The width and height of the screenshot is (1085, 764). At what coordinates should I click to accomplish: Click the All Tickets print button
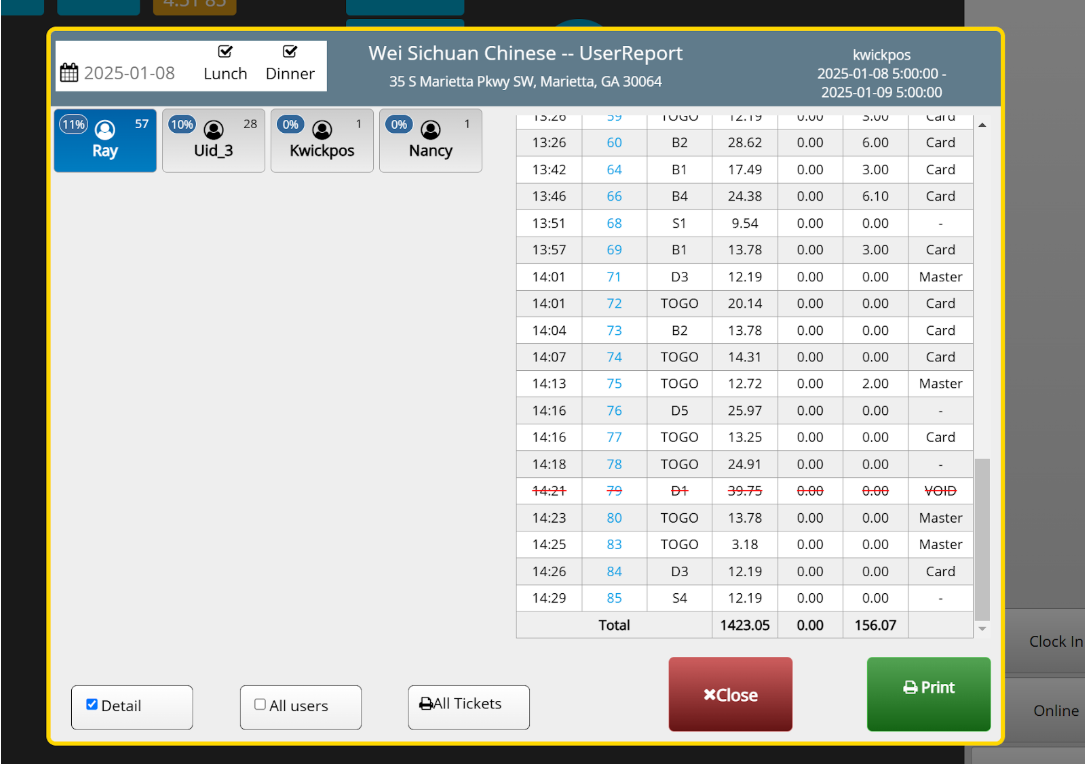coord(468,707)
